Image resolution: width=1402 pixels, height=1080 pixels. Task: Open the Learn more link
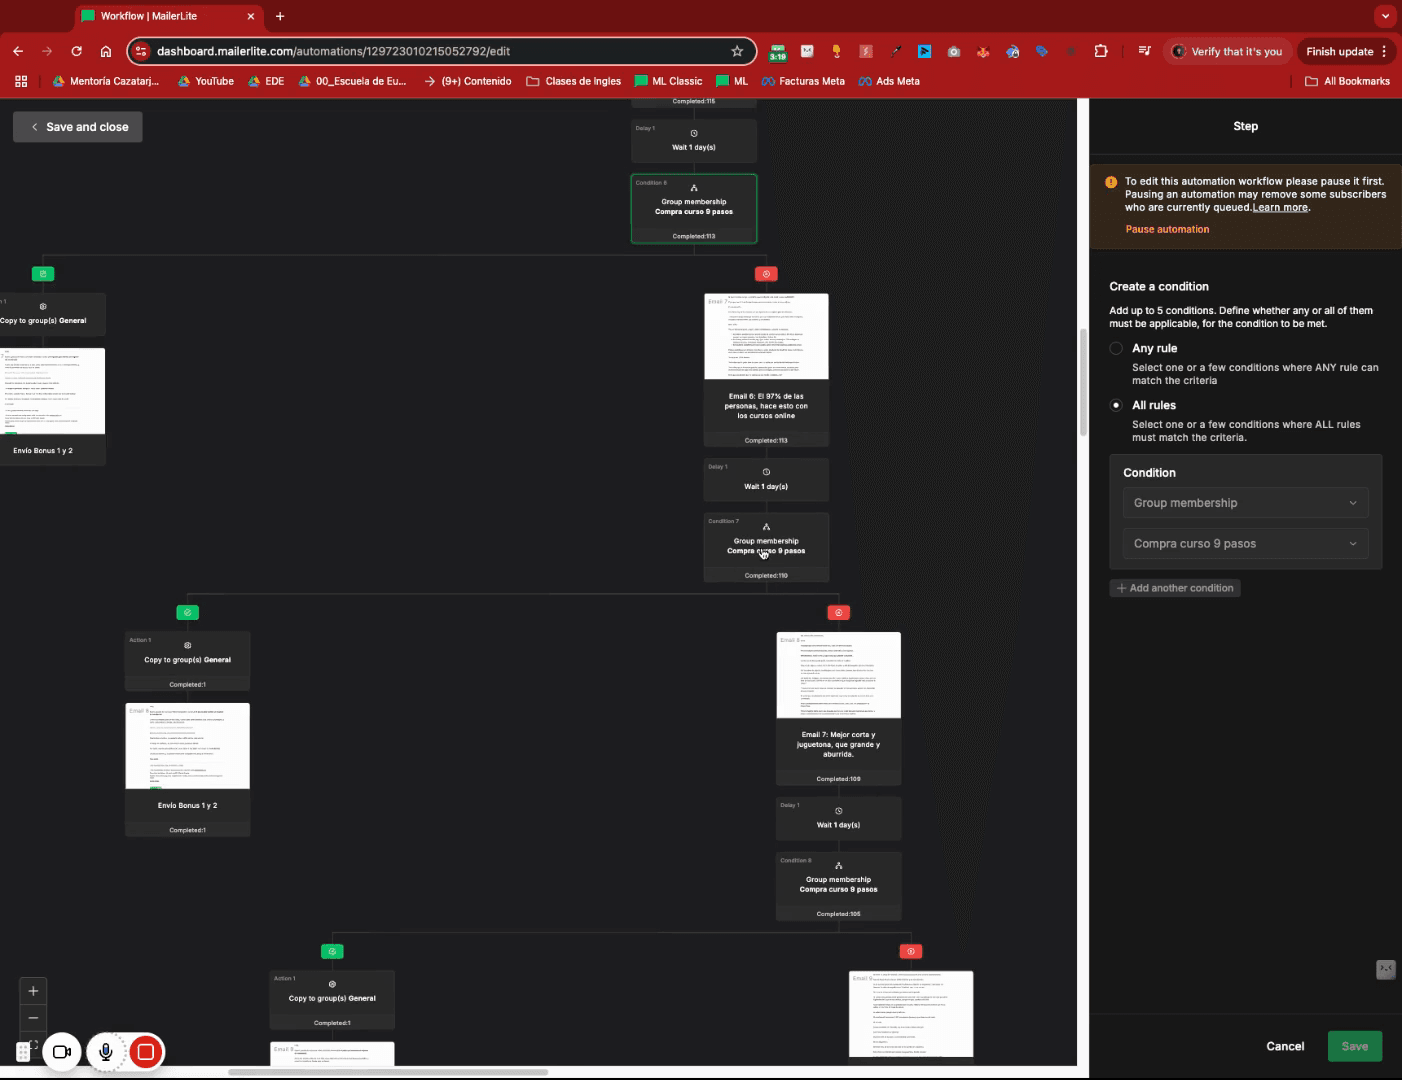1280,207
